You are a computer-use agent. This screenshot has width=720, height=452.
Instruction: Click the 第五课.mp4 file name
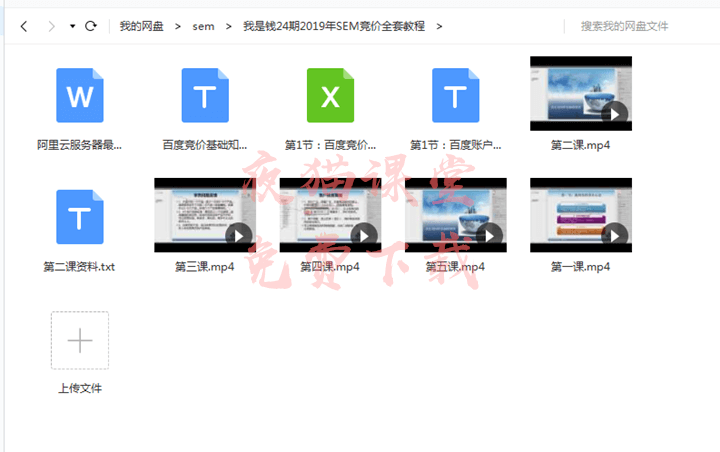456,266
